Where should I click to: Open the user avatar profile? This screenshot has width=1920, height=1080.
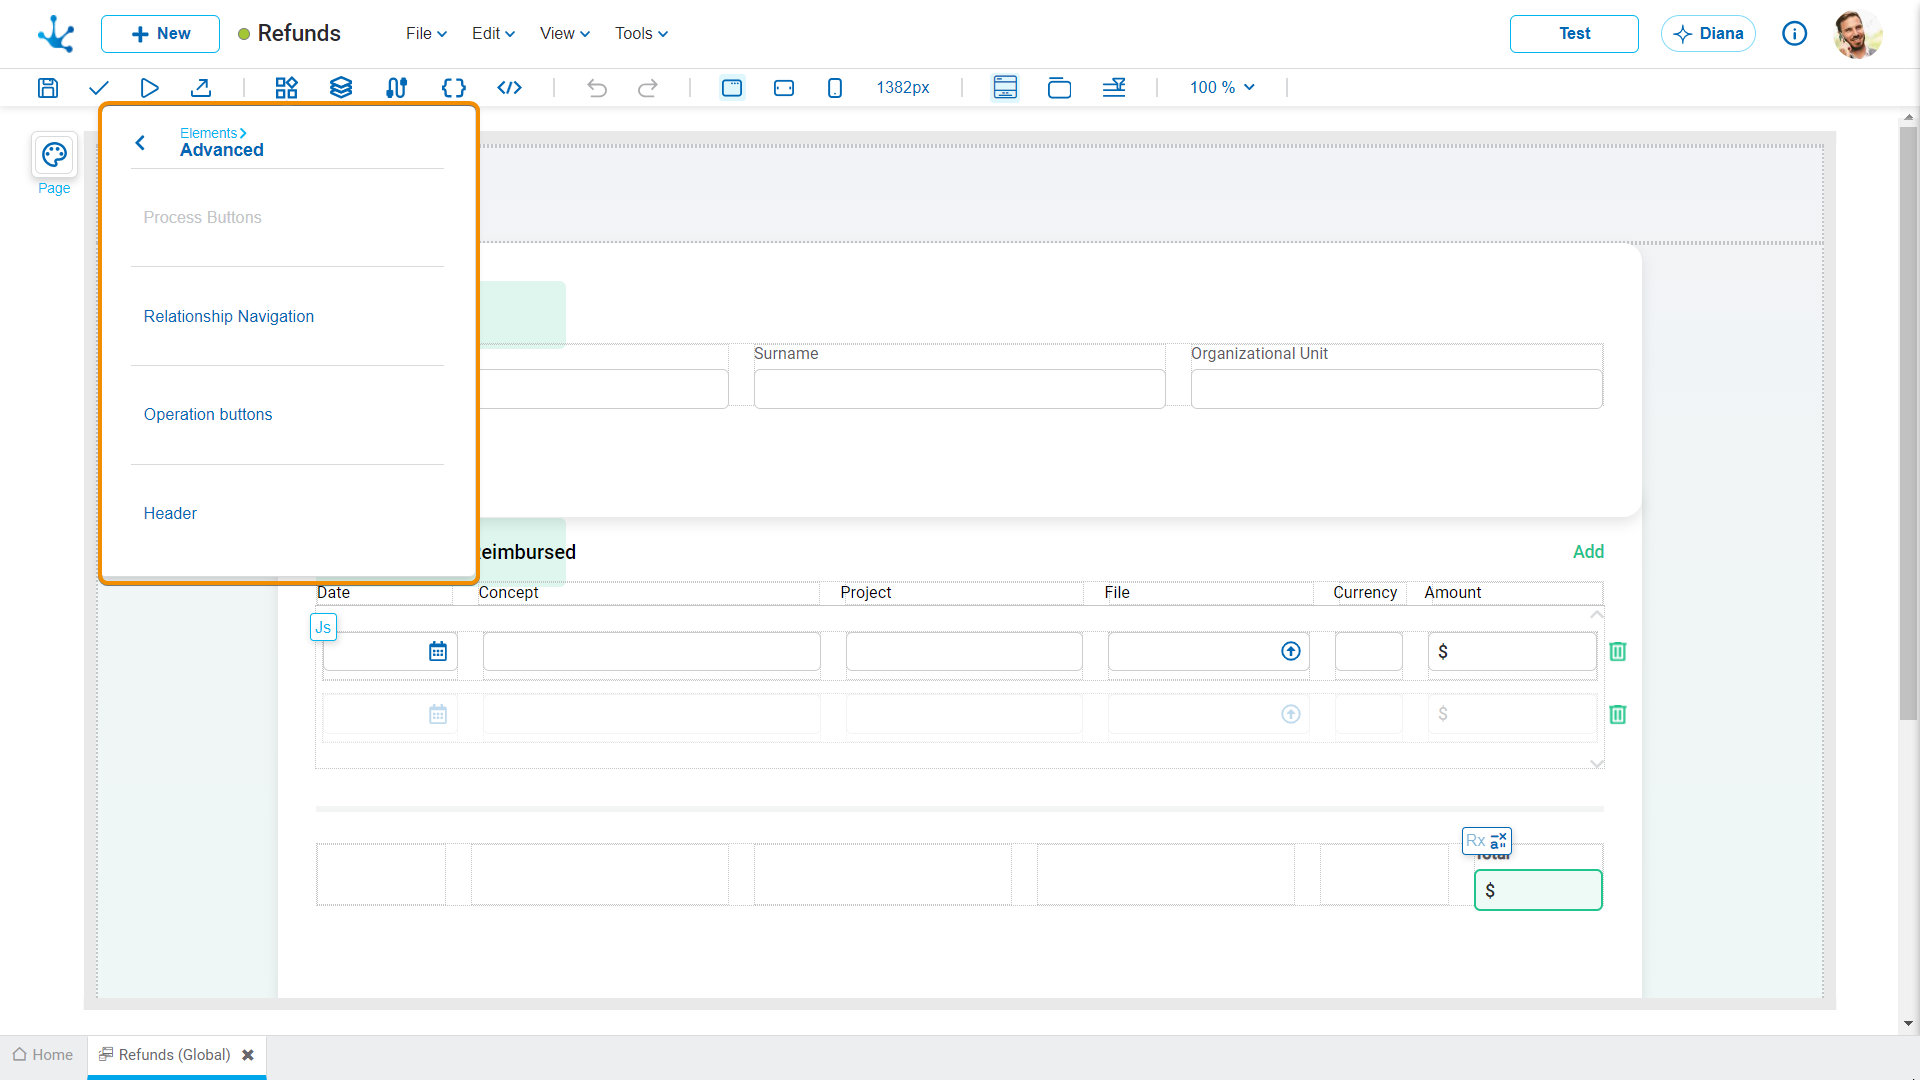(x=1858, y=34)
